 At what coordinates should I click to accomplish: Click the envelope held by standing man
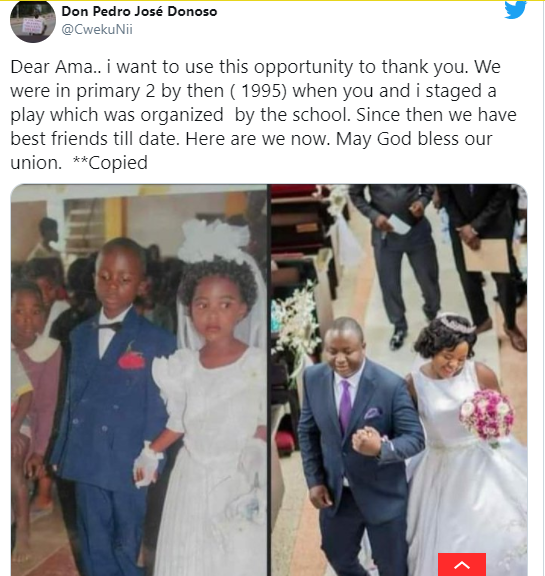click(x=486, y=256)
